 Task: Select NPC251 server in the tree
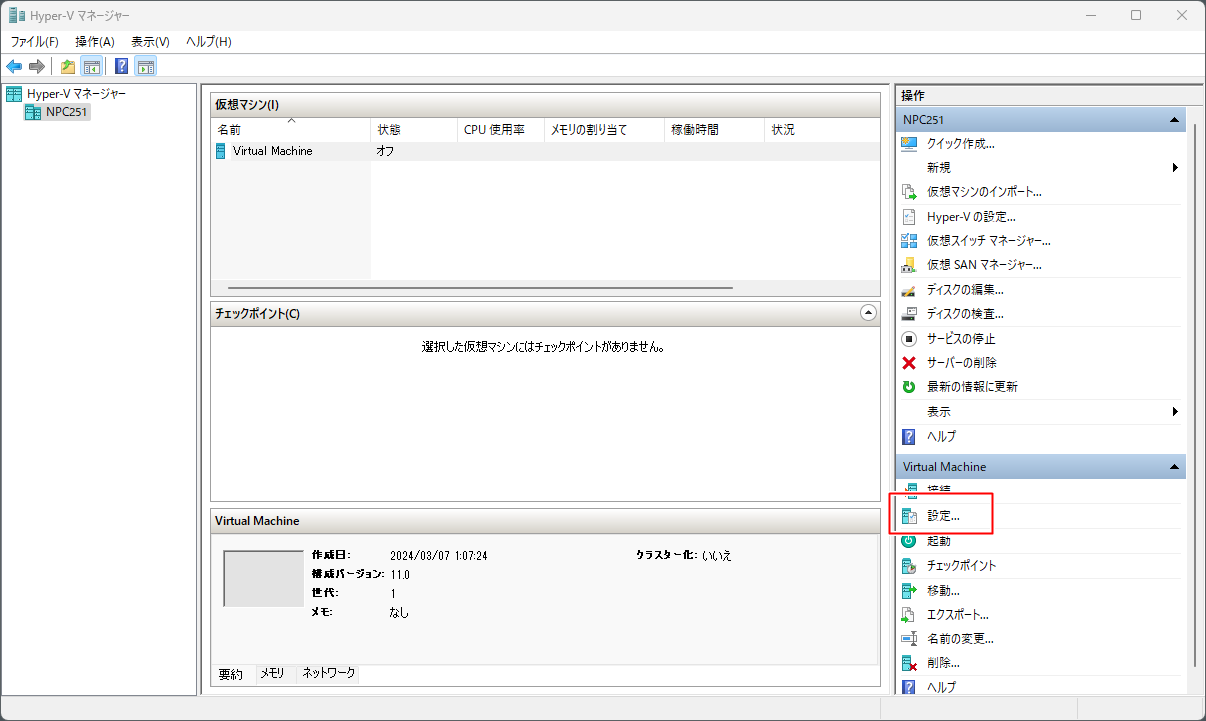pos(67,112)
